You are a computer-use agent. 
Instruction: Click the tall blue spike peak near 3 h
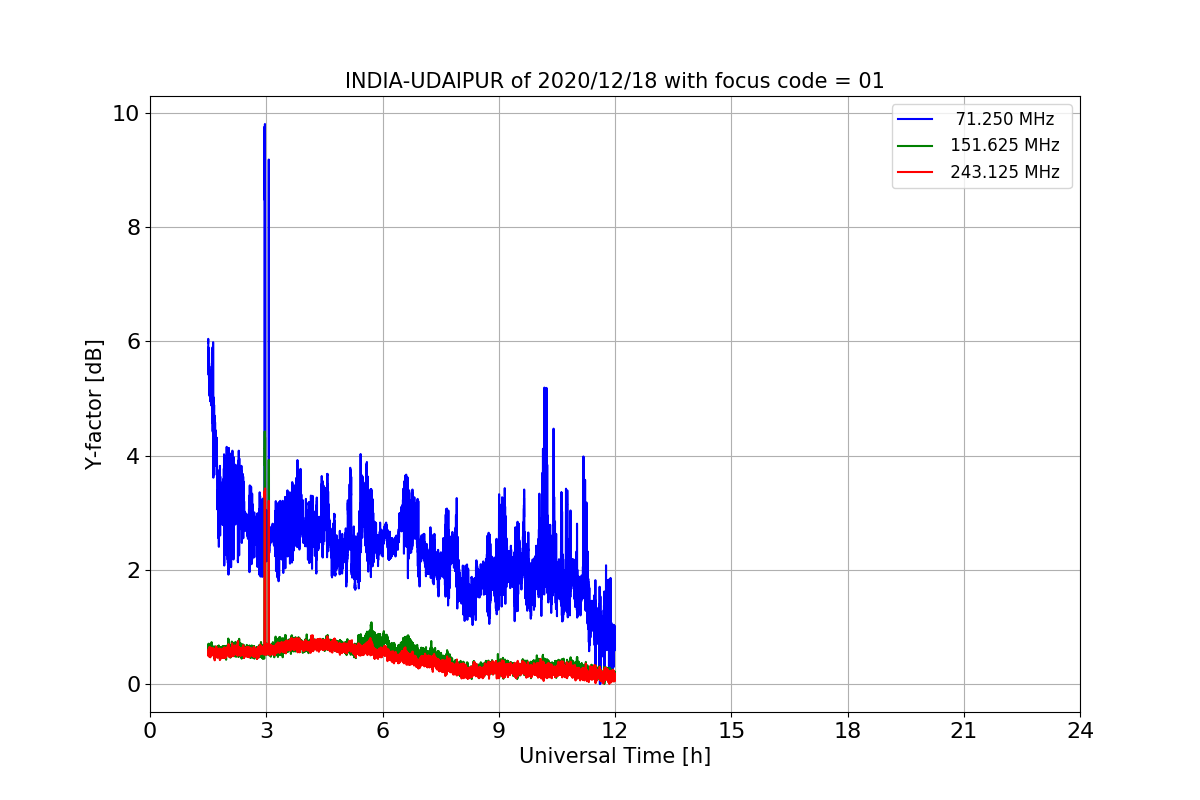pos(264,126)
